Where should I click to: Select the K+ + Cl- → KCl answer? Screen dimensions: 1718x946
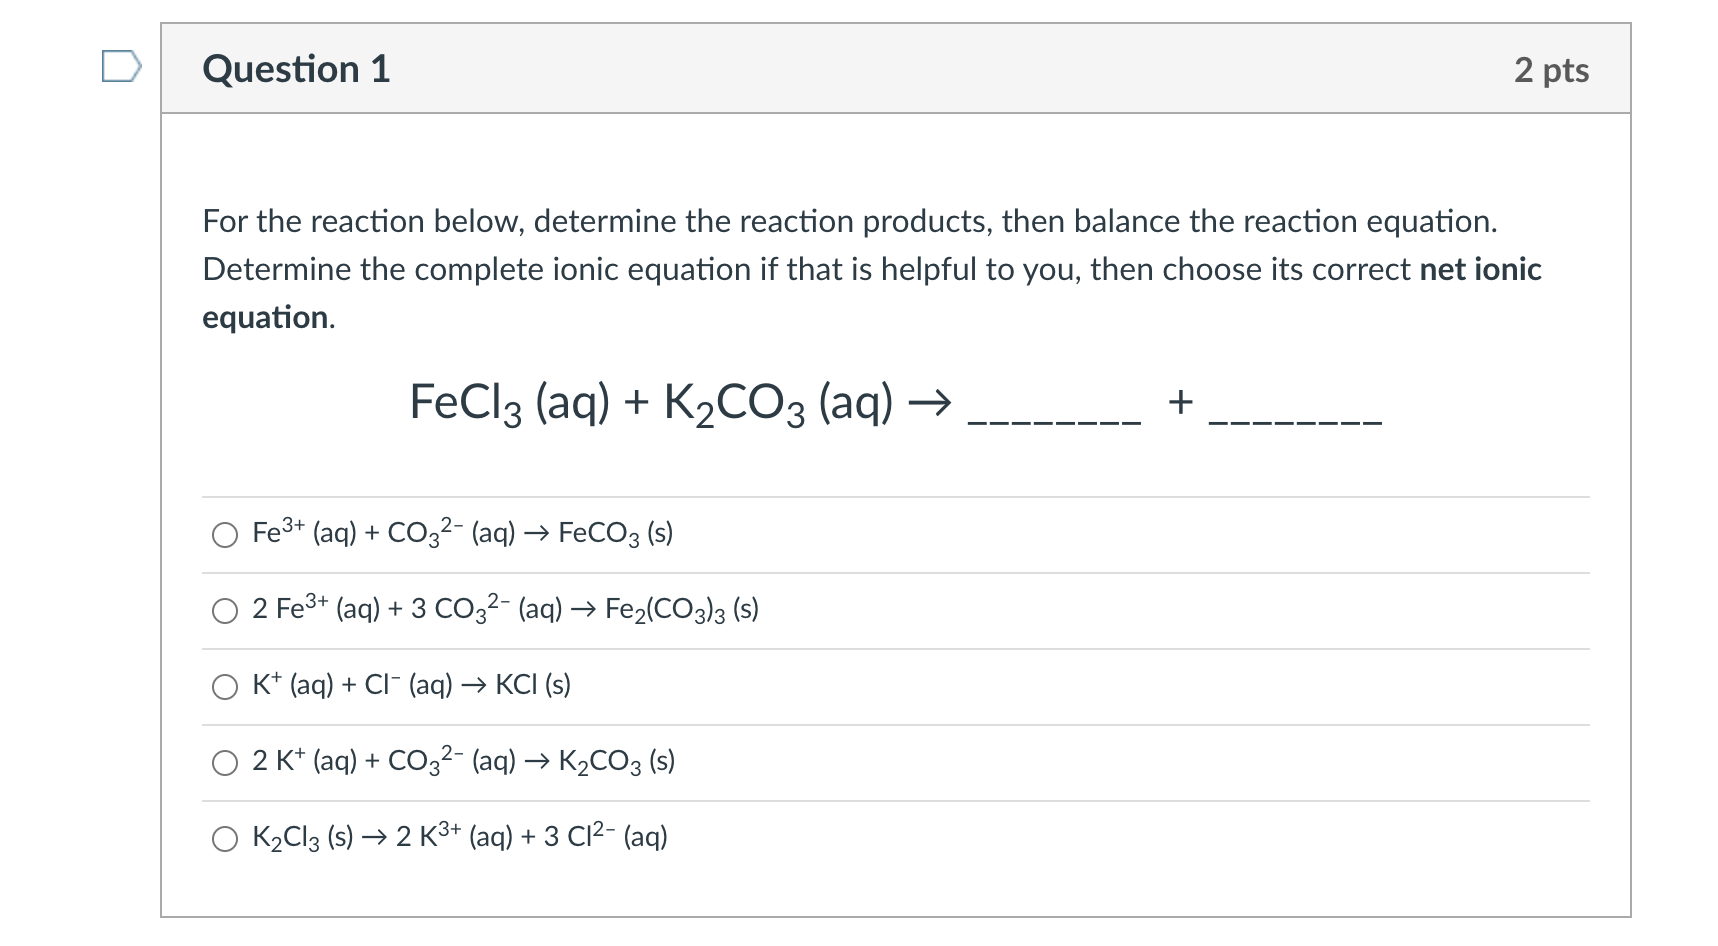pyautogui.click(x=410, y=686)
